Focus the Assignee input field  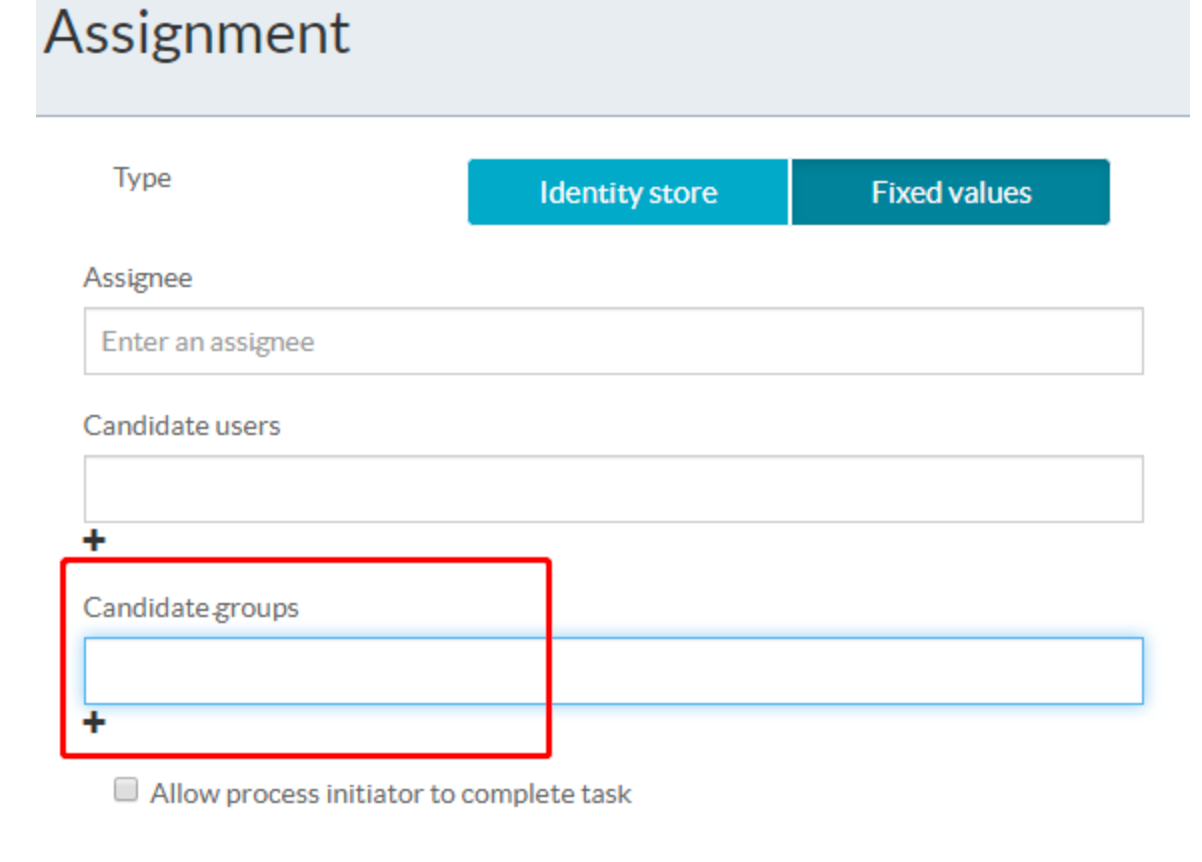pyautogui.click(x=612, y=341)
